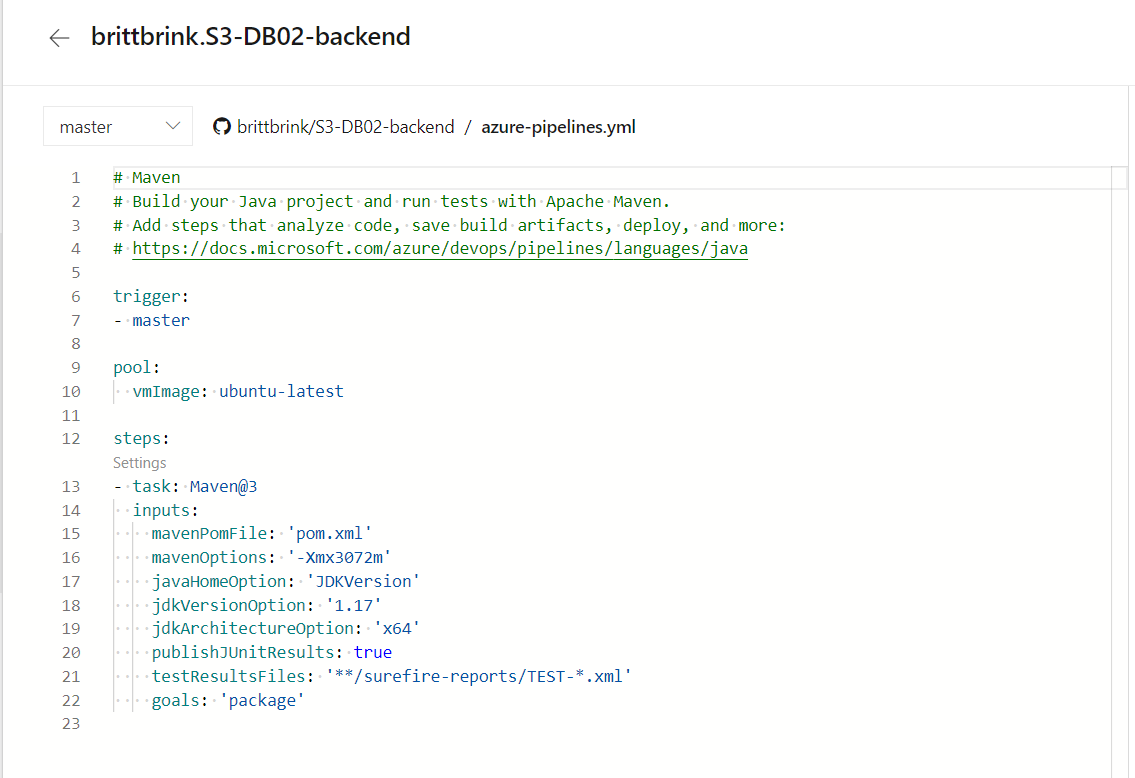Viewport: 1135px width, 778px height.
Task: Click the publishJUnitResults true value
Action: coord(373,652)
